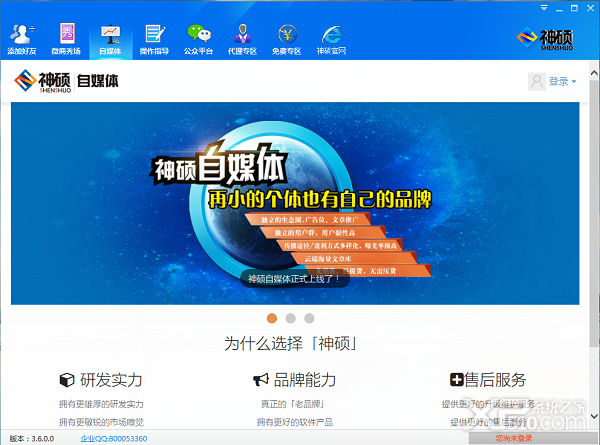Open the 操作指导 guide icon

(x=154, y=39)
